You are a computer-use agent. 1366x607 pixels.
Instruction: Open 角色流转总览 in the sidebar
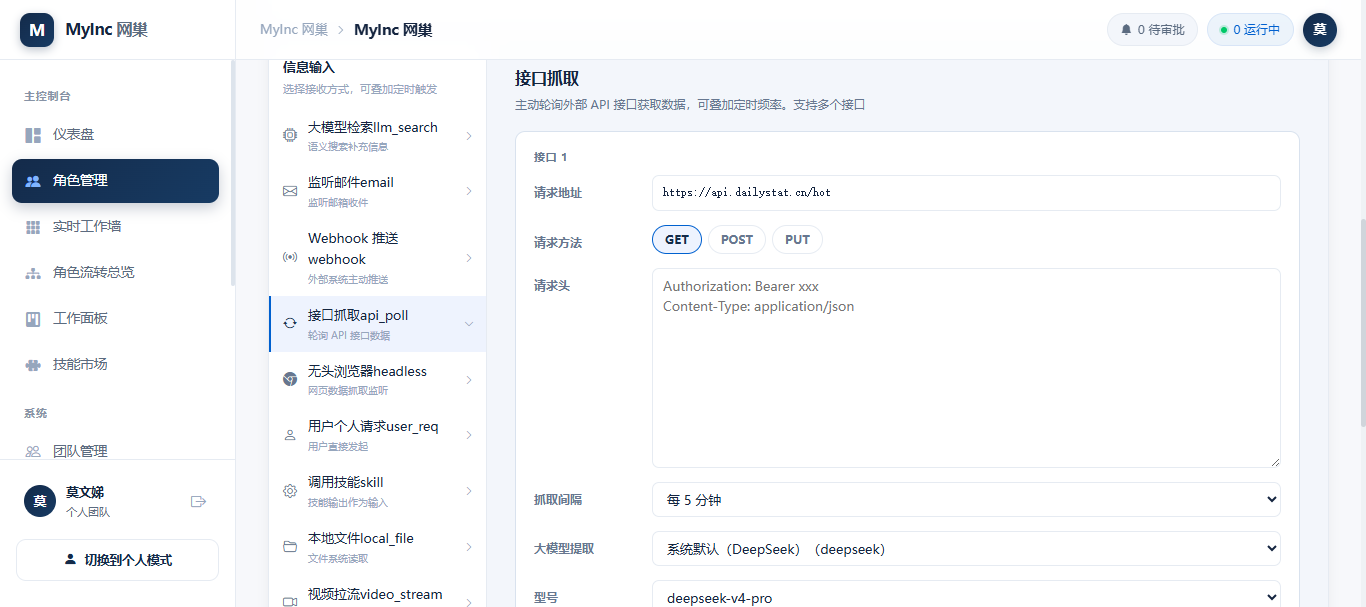click(115, 273)
